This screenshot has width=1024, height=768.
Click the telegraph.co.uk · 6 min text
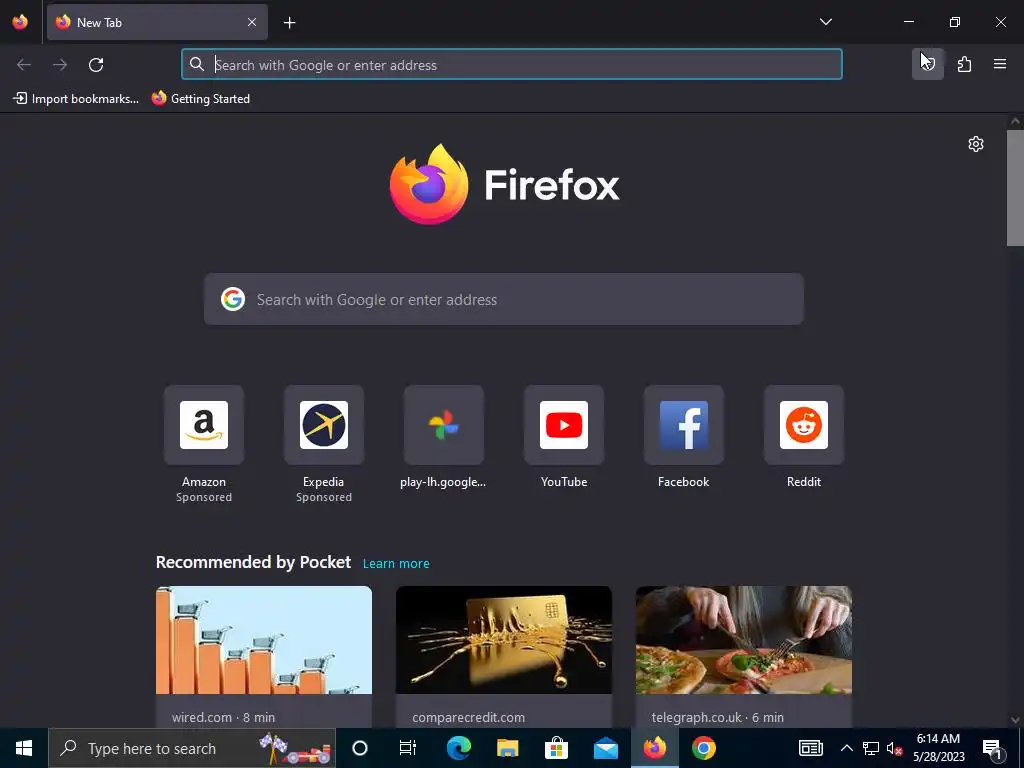click(x=717, y=717)
